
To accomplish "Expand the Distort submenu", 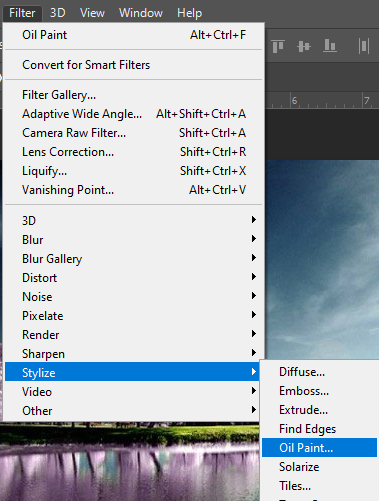I will 134,278.
